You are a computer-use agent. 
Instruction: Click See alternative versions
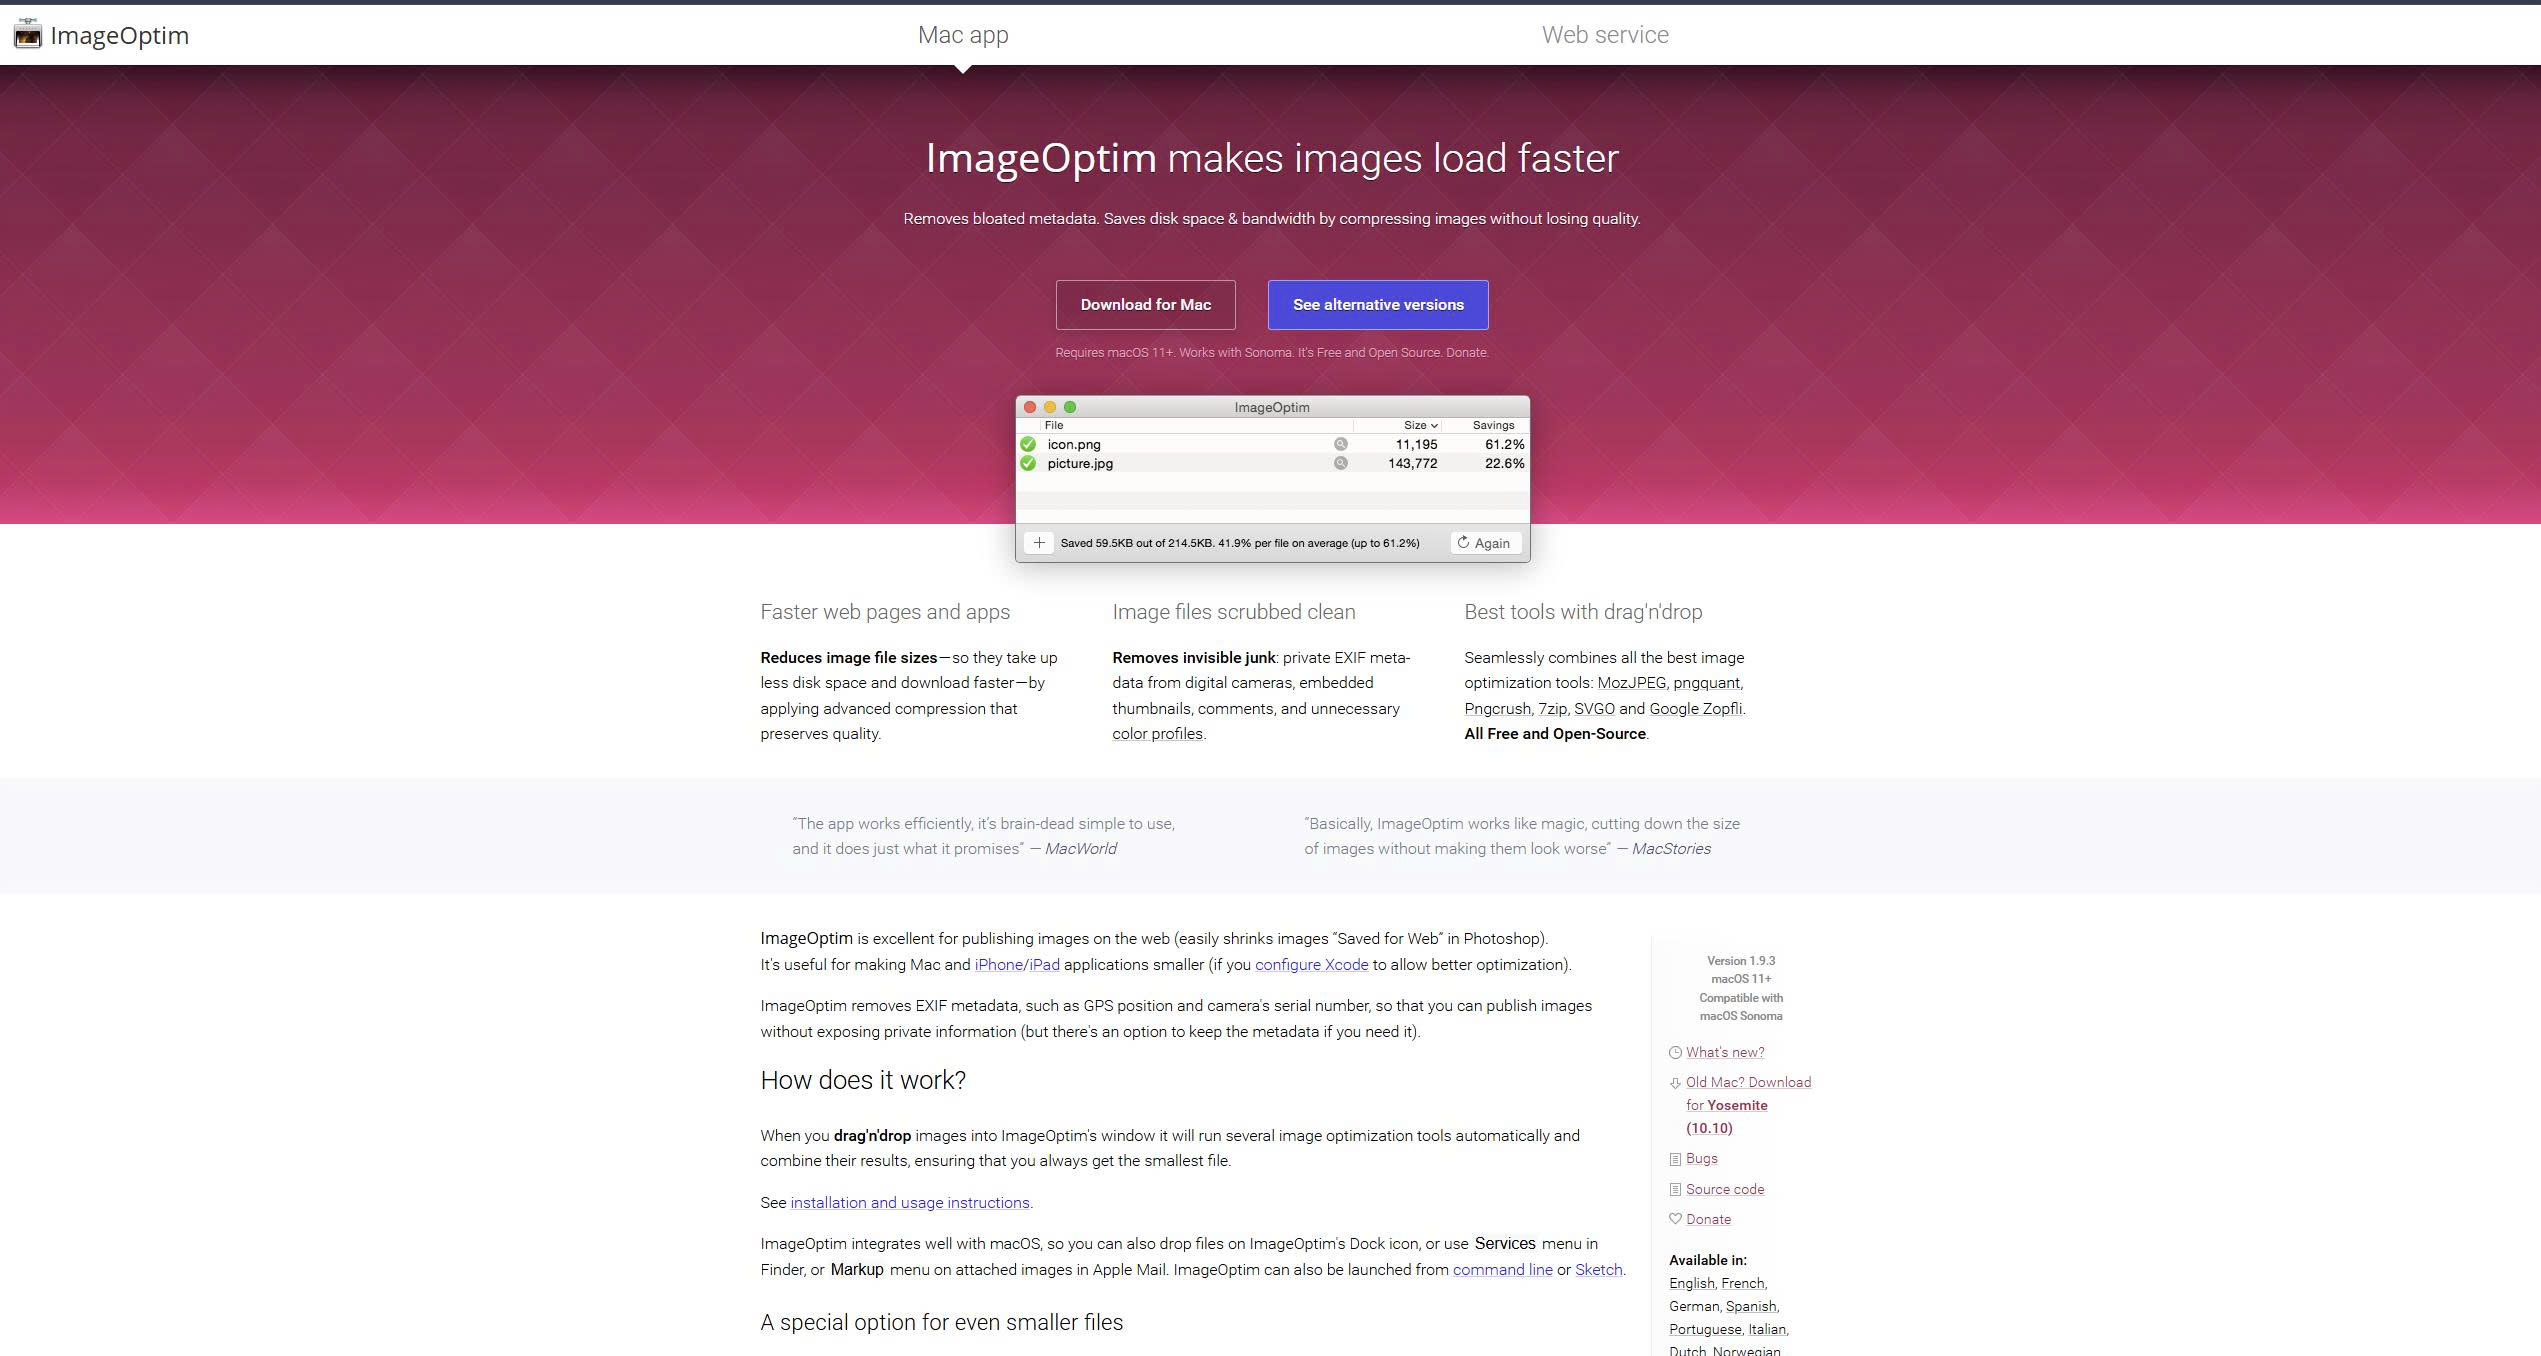1377,304
